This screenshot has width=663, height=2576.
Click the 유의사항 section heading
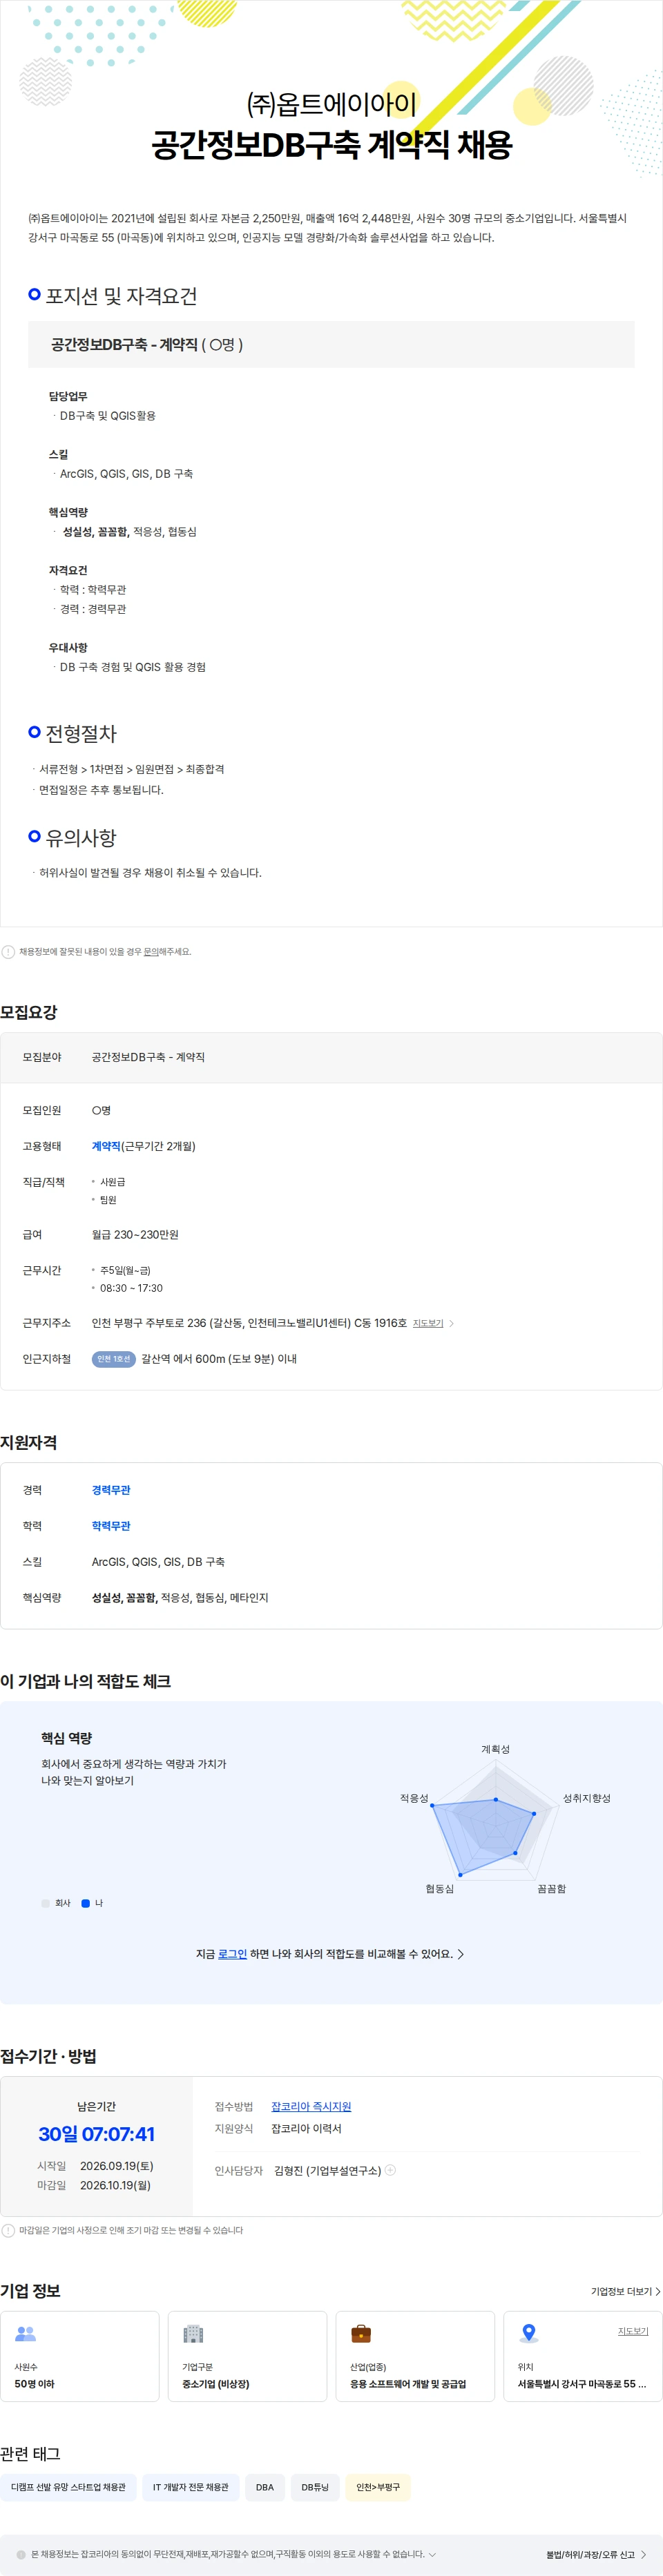click(x=81, y=838)
